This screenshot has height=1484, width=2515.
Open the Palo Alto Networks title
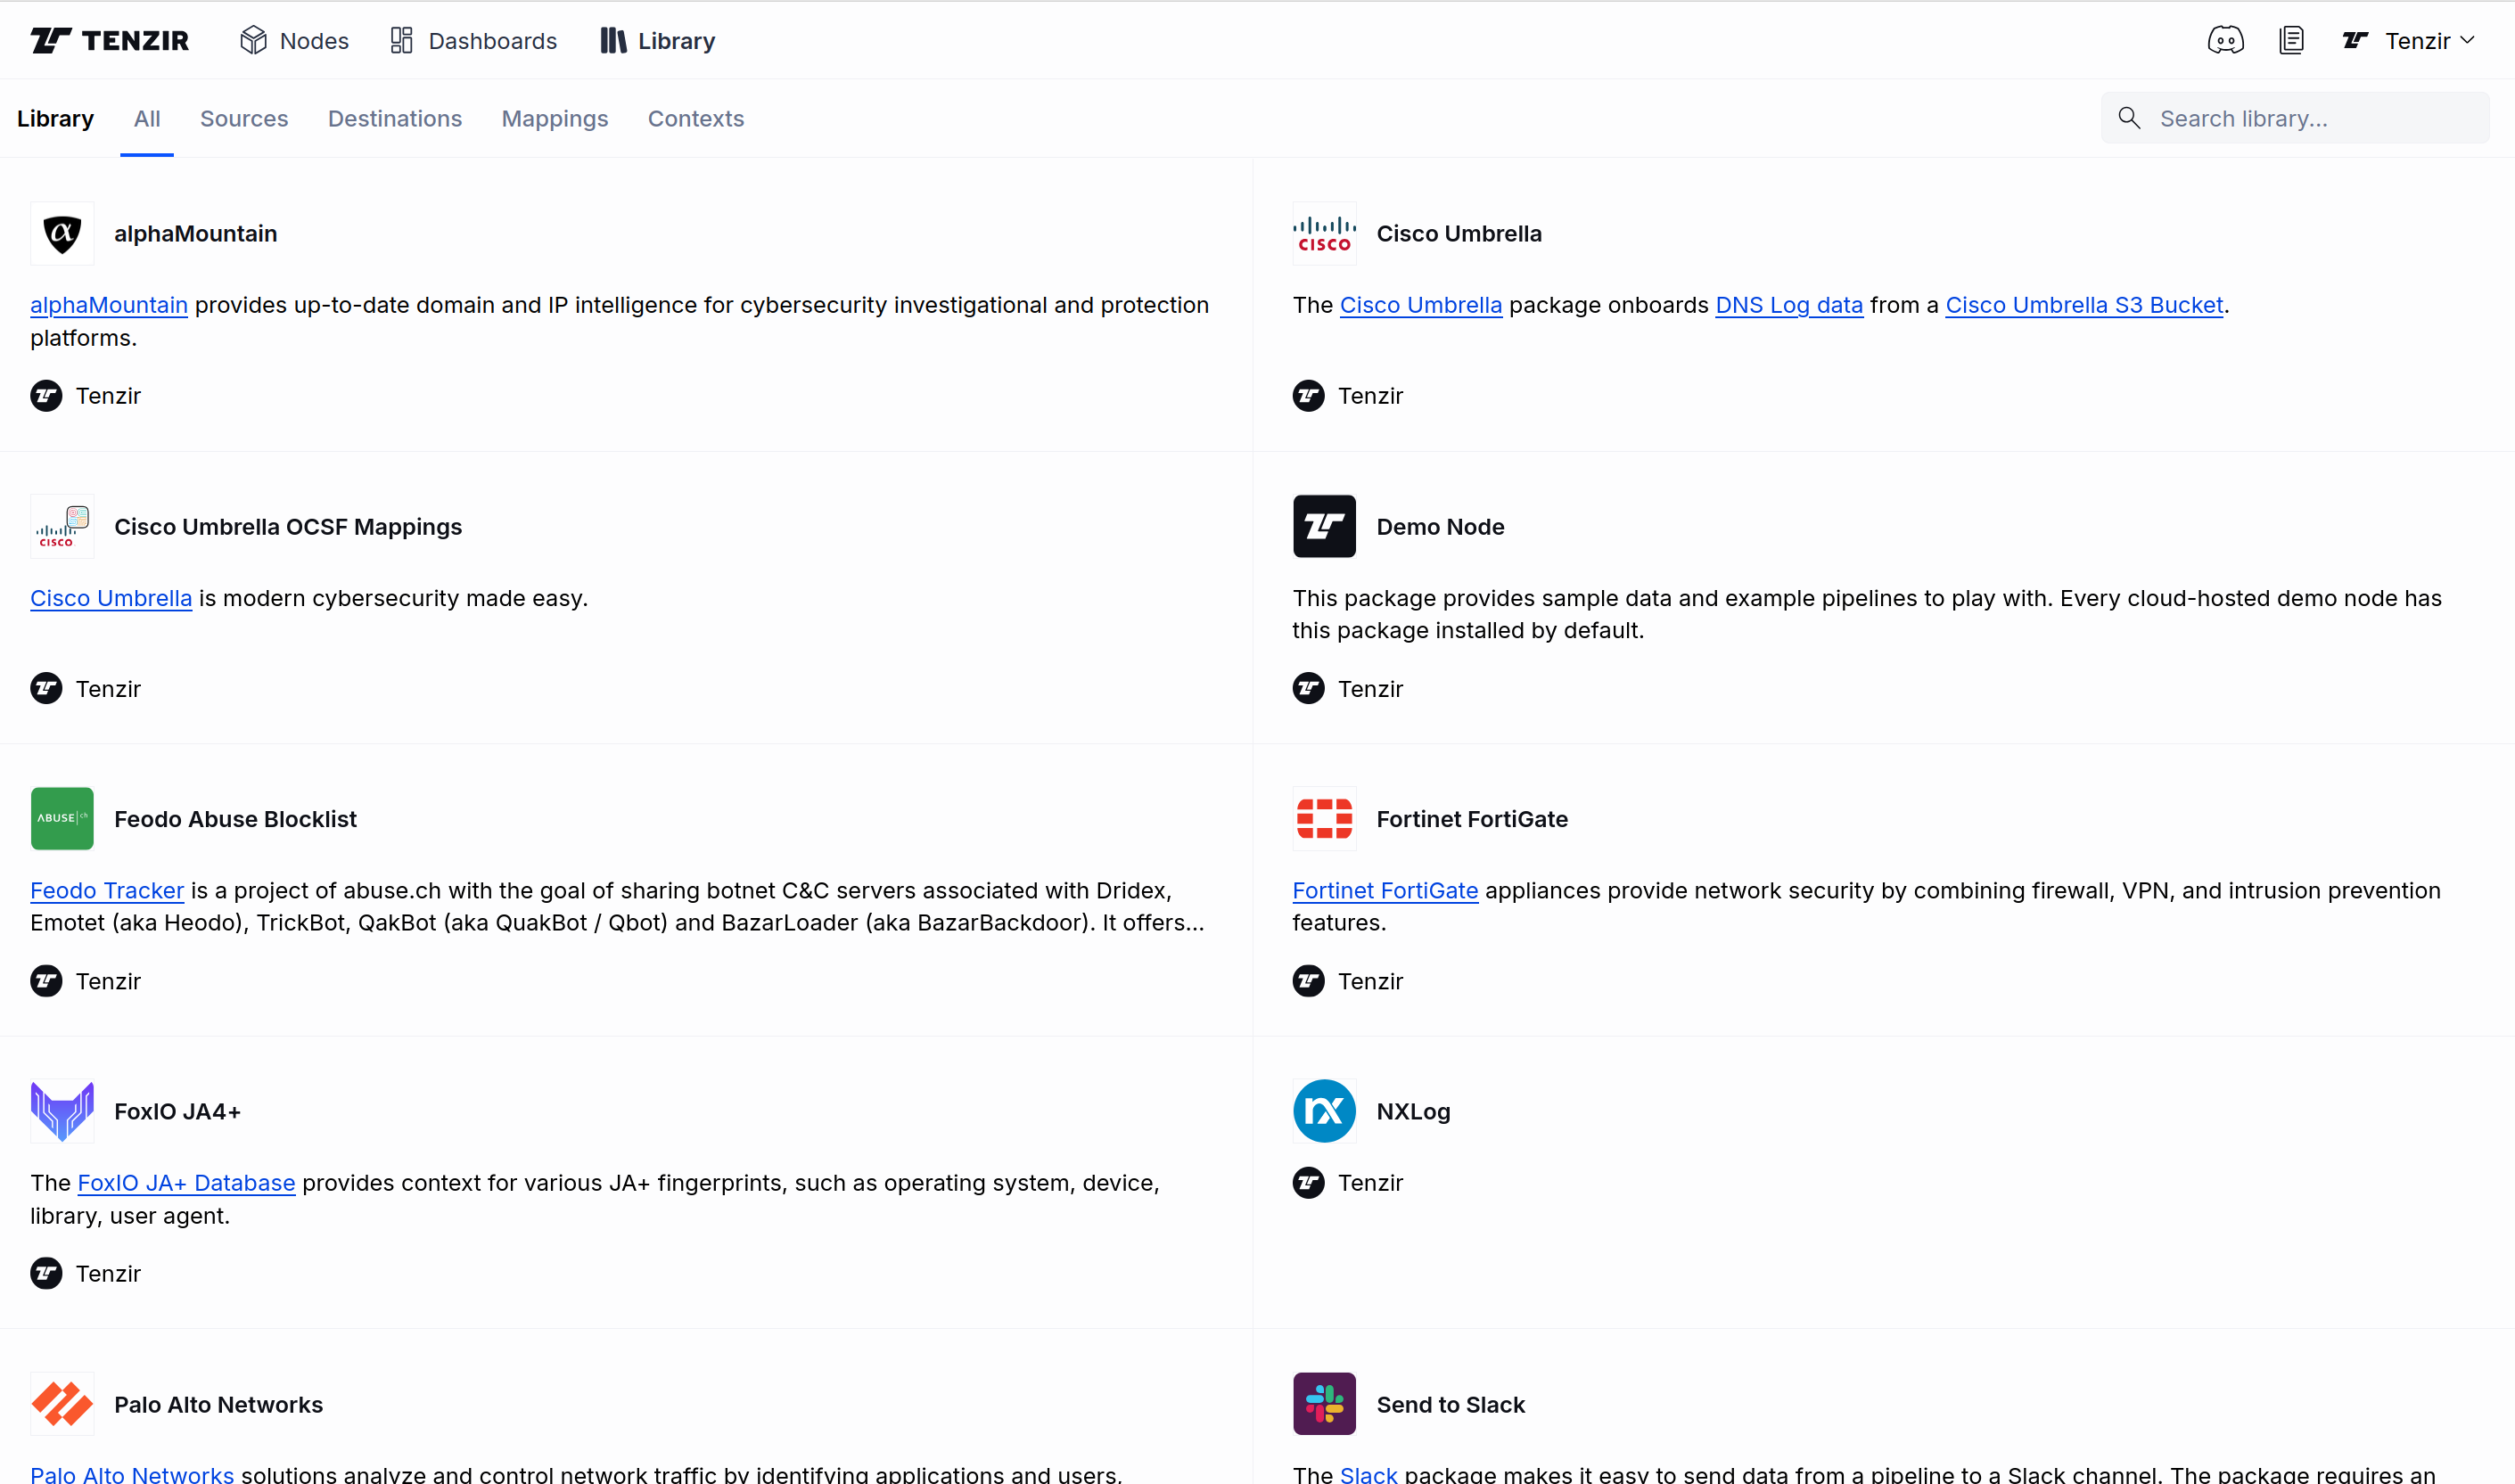coord(218,1404)
